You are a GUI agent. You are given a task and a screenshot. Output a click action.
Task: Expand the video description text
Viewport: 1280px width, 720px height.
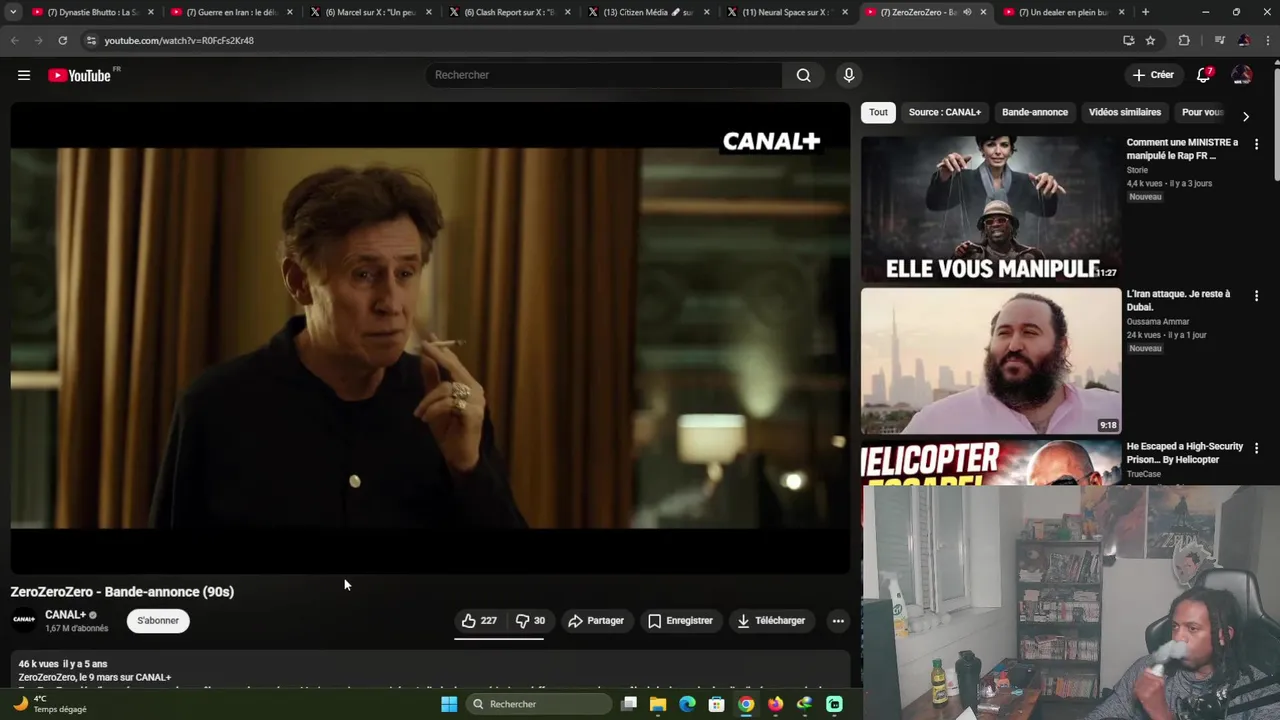click(x=430, y=671)
